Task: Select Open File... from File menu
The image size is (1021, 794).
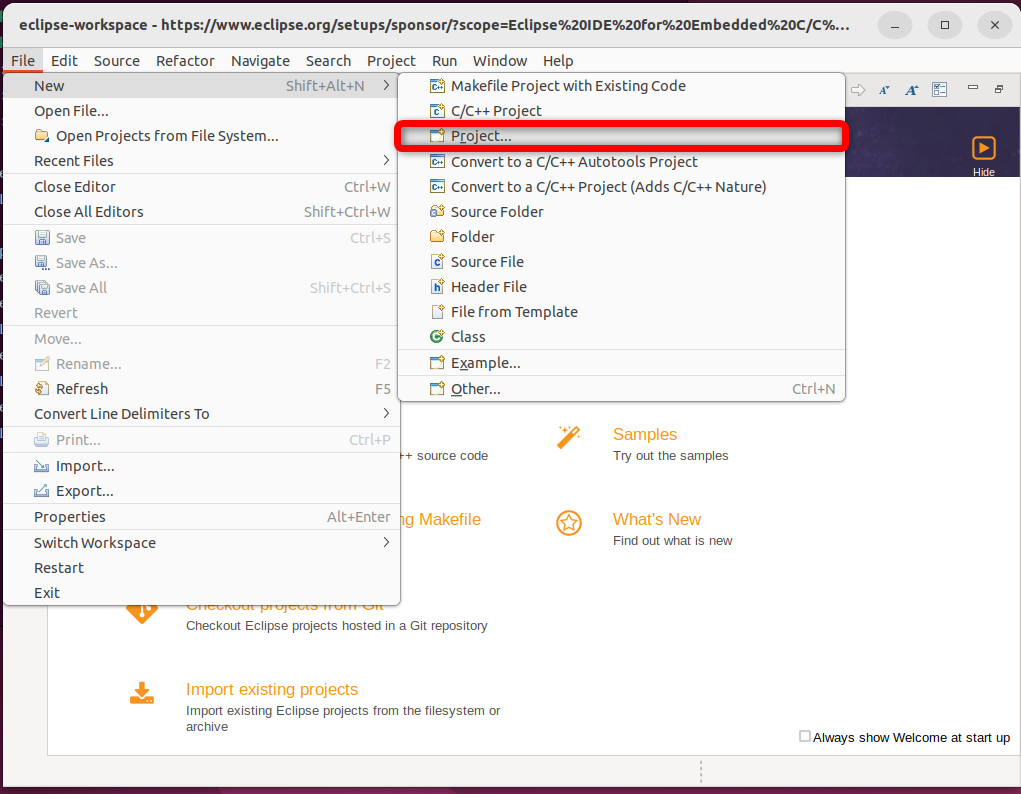Action: point(201,111)
